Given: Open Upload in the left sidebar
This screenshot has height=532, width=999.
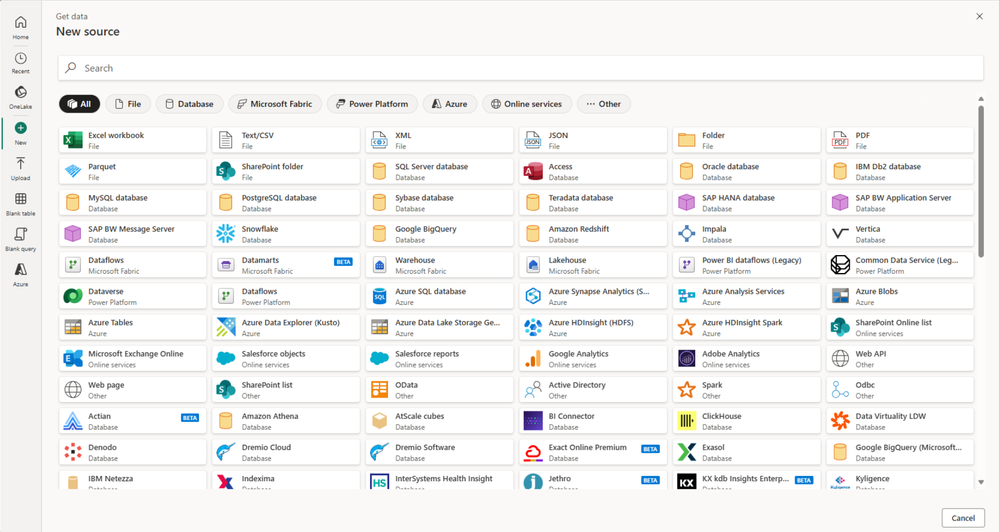Looking at the screenshot, I should click(20, 169).
